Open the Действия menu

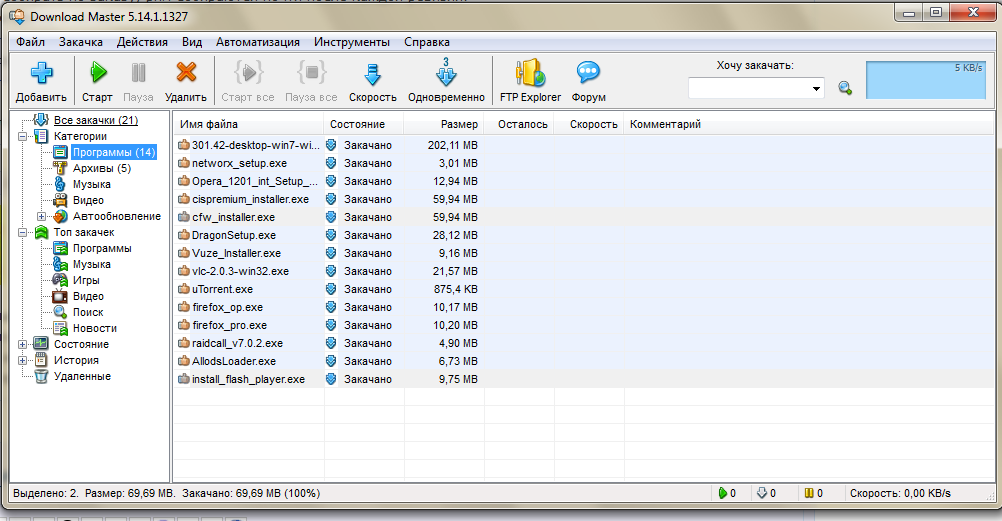[x=142, y=42]
